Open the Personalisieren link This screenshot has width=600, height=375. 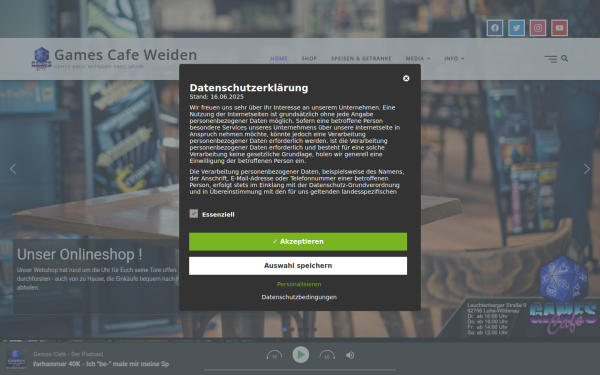(x=299, y=284)
